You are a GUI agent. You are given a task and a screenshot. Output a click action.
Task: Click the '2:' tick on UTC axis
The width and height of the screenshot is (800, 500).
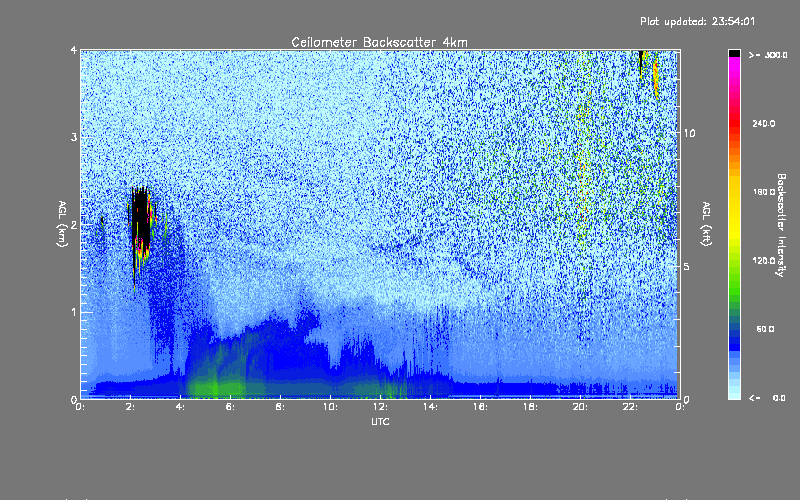131,407
